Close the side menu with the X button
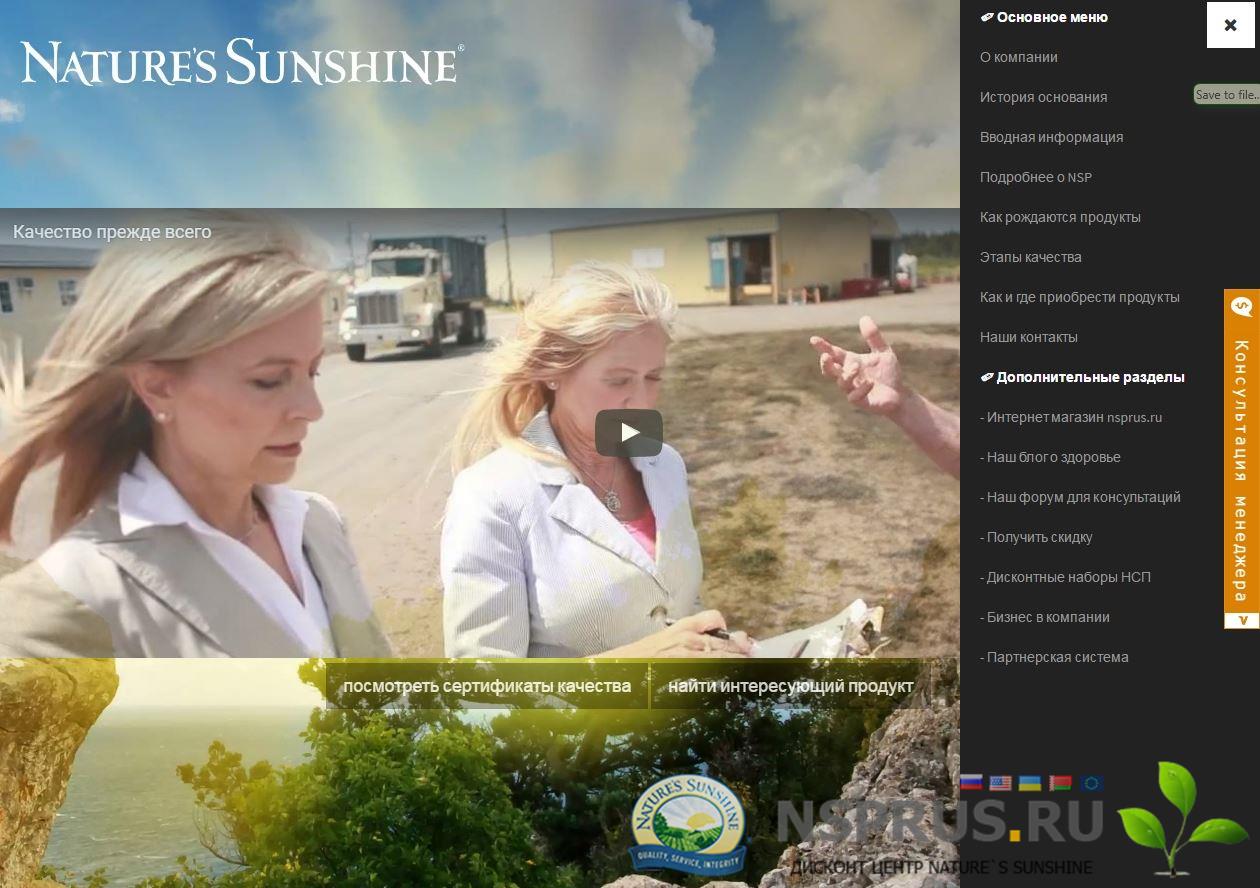 click(1230, 25)
